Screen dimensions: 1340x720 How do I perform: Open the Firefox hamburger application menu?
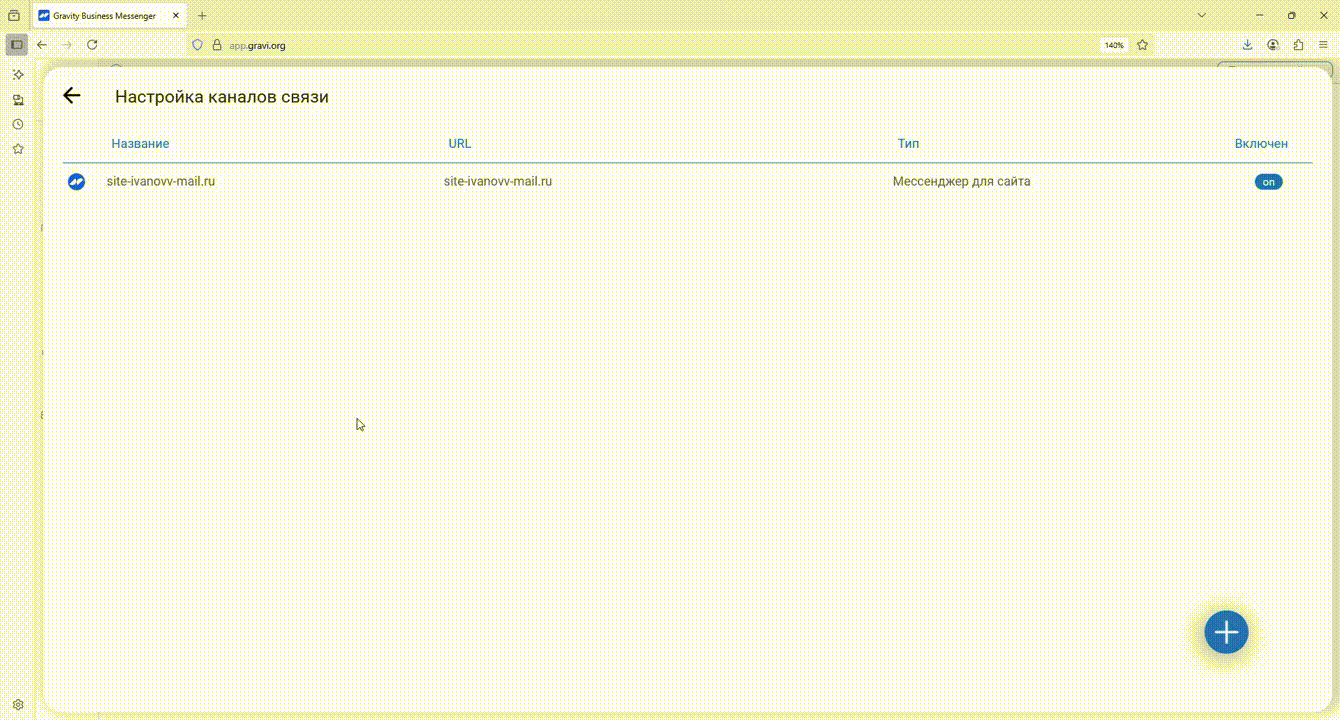[1323, 45]
